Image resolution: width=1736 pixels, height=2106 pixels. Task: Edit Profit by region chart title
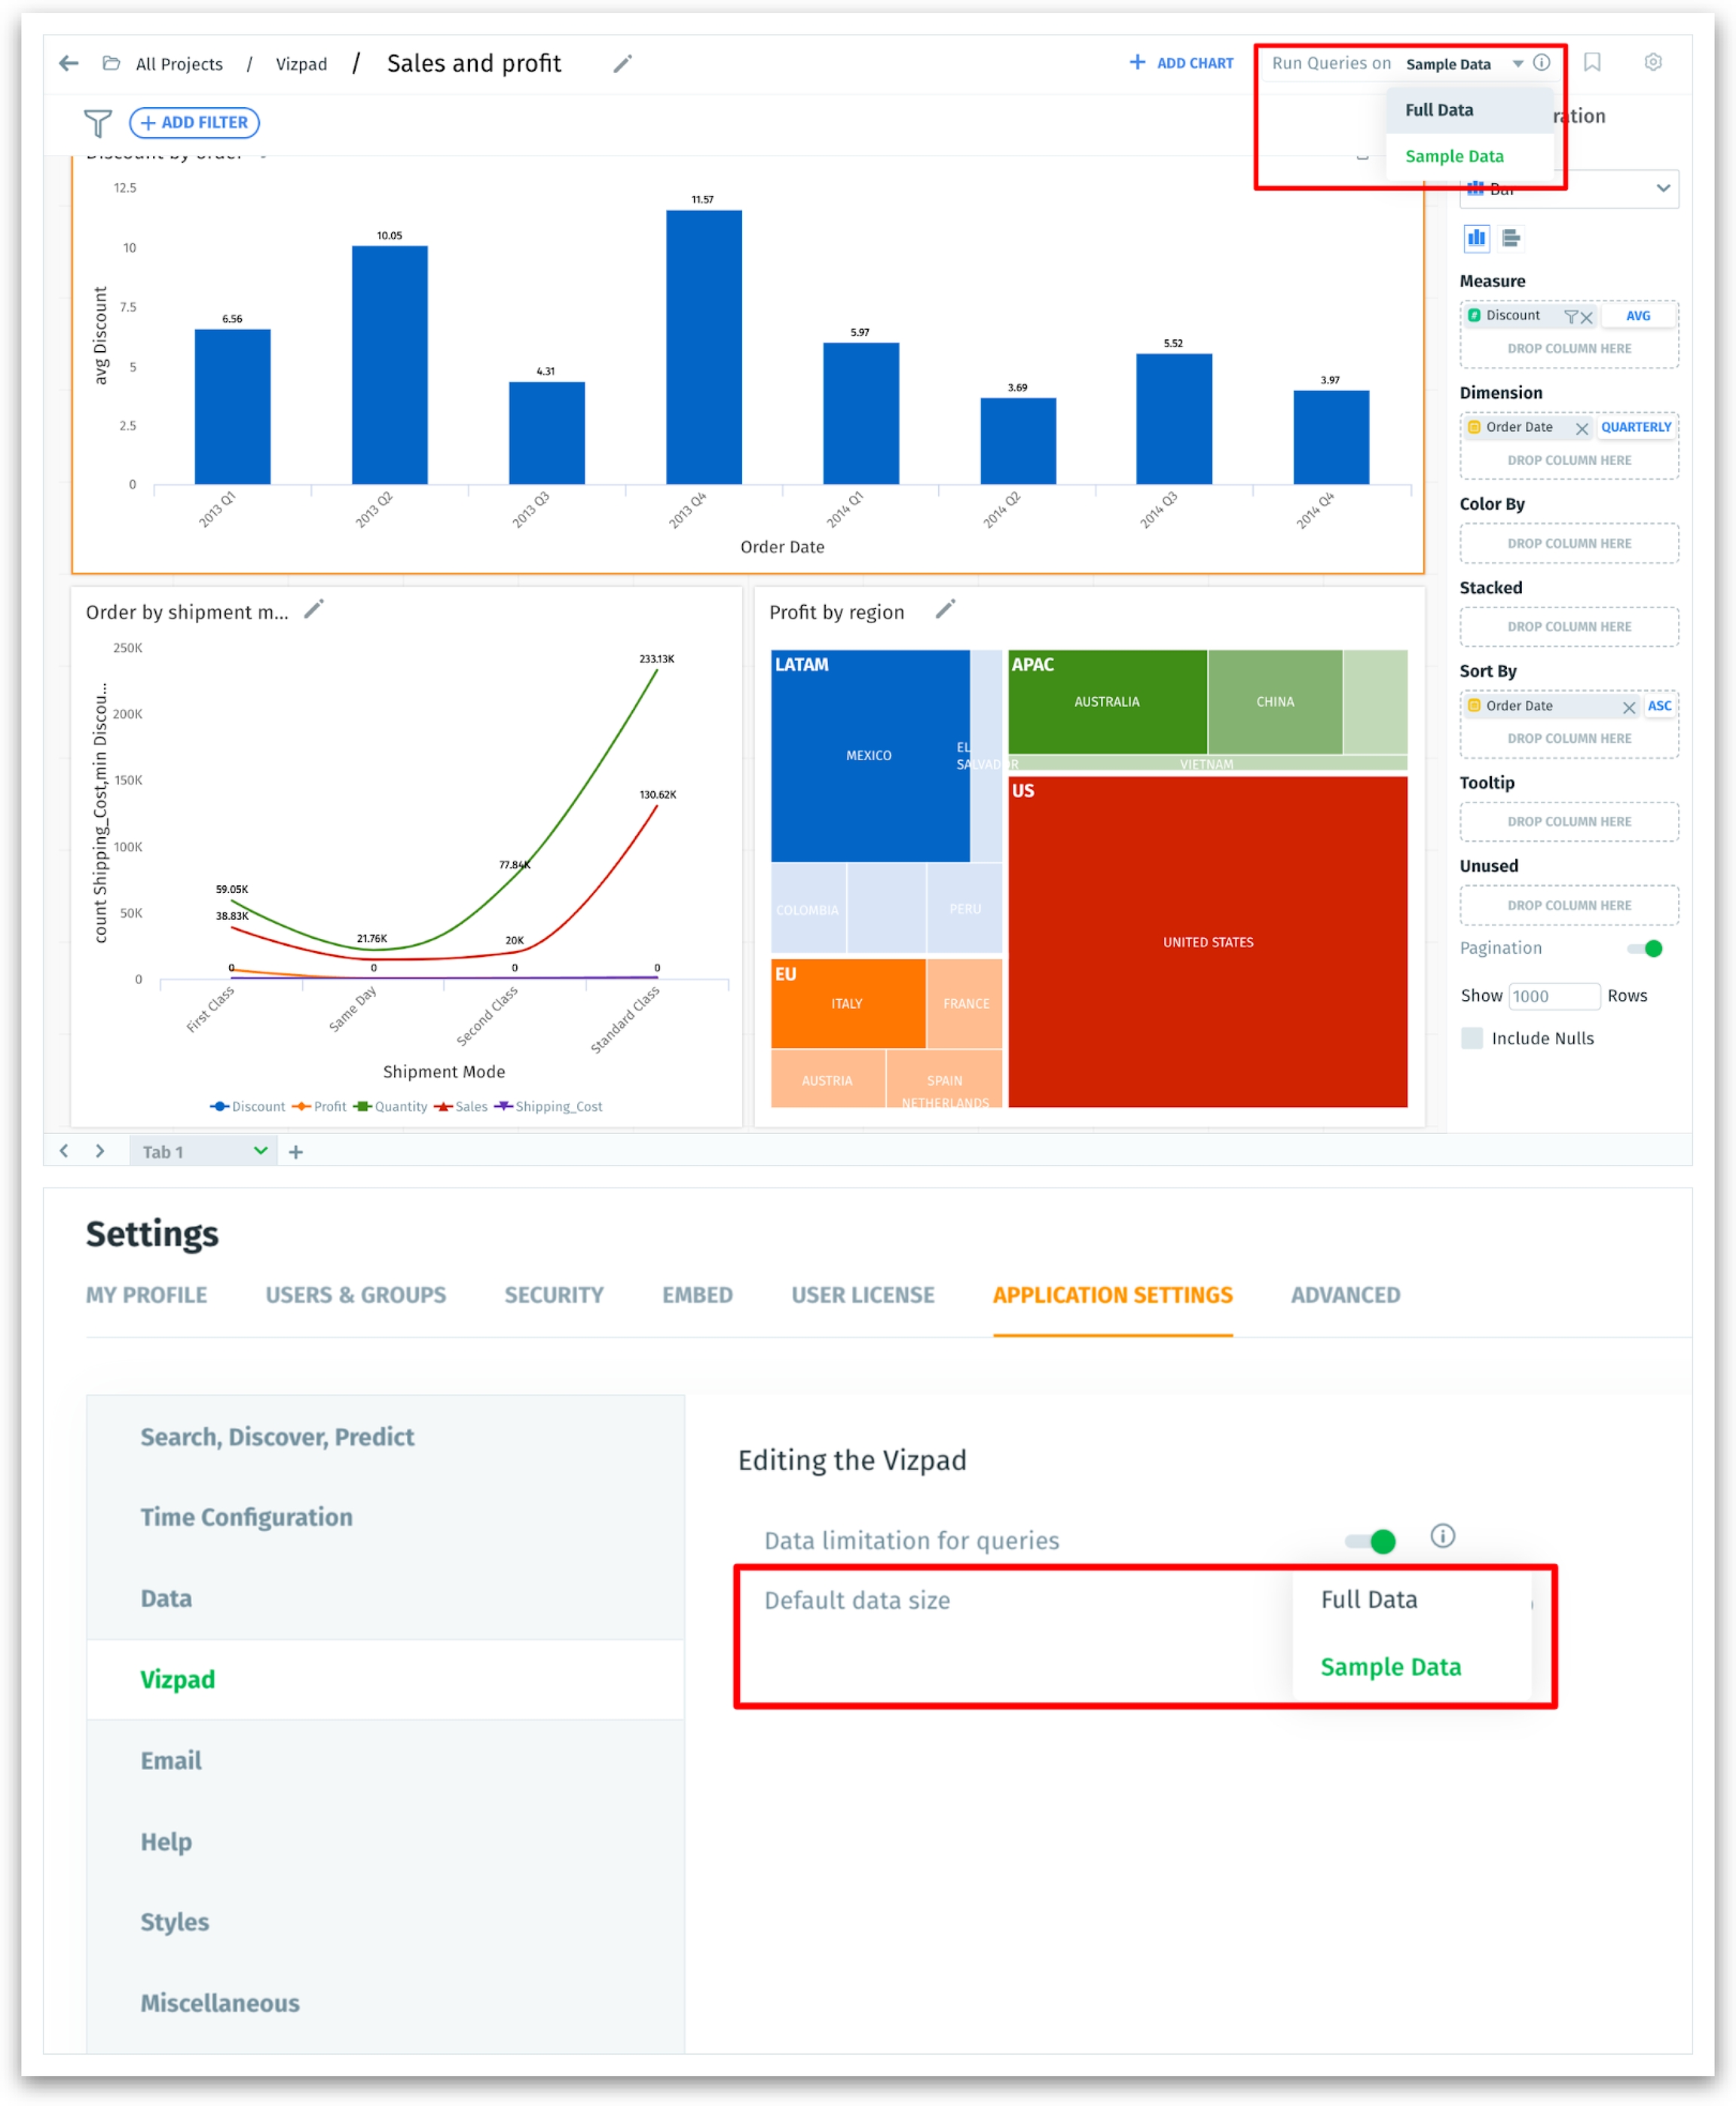click(945, 609)
